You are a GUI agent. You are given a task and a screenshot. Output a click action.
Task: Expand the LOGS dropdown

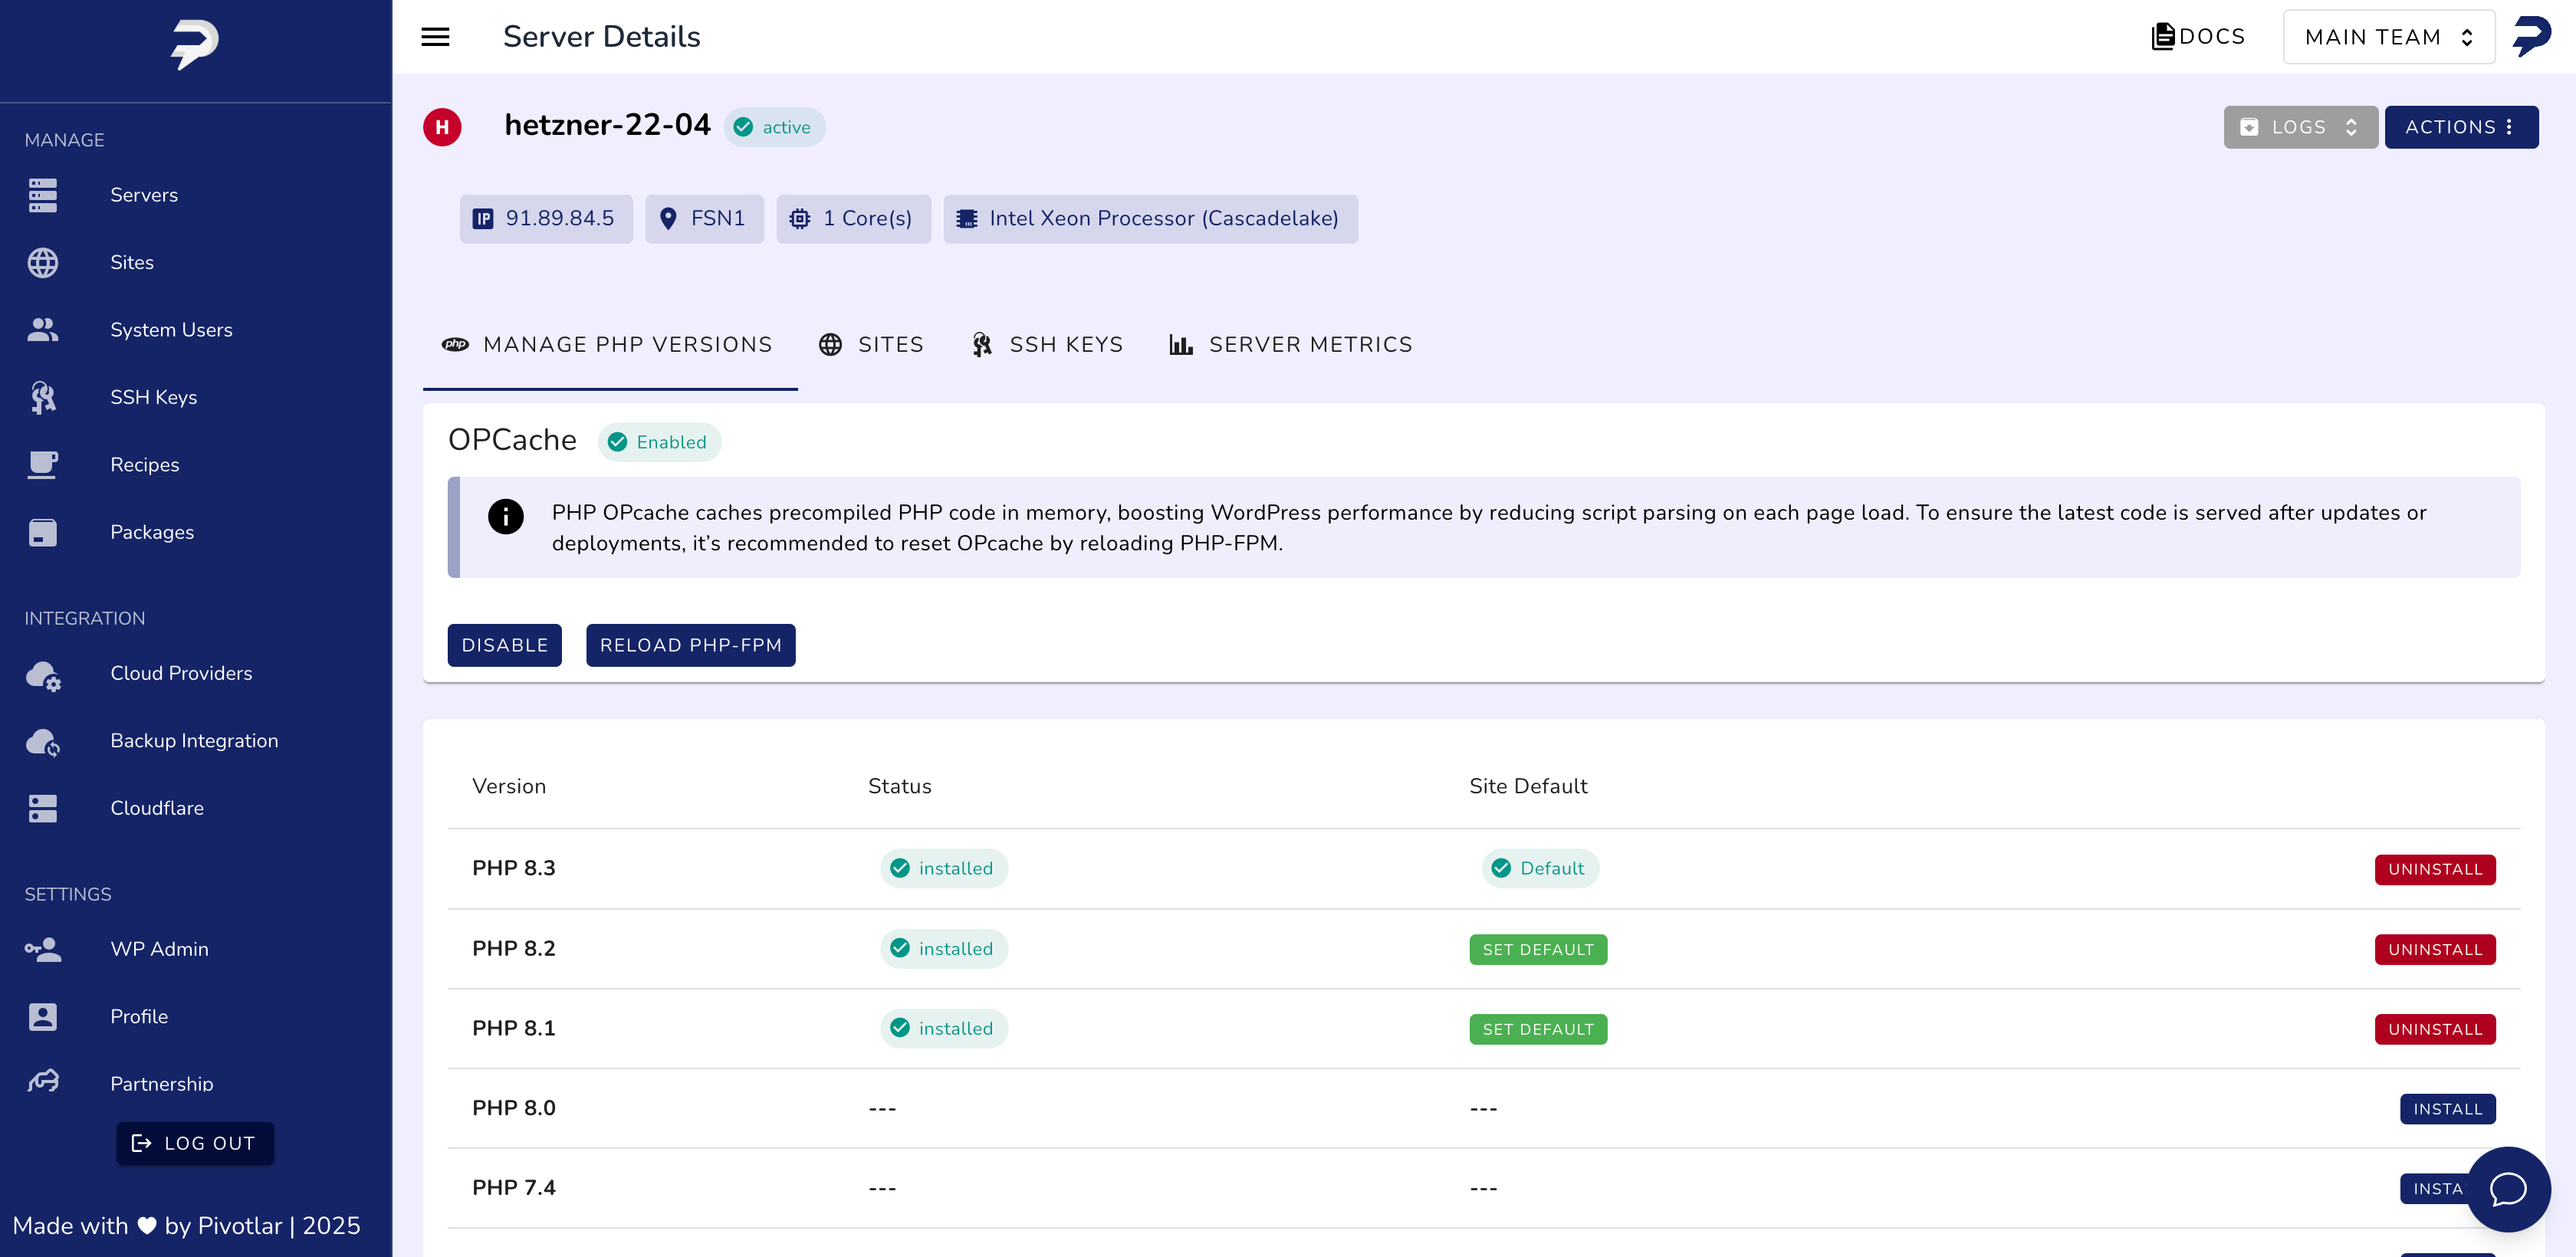pyautogui.click(x=2299, y=127)
